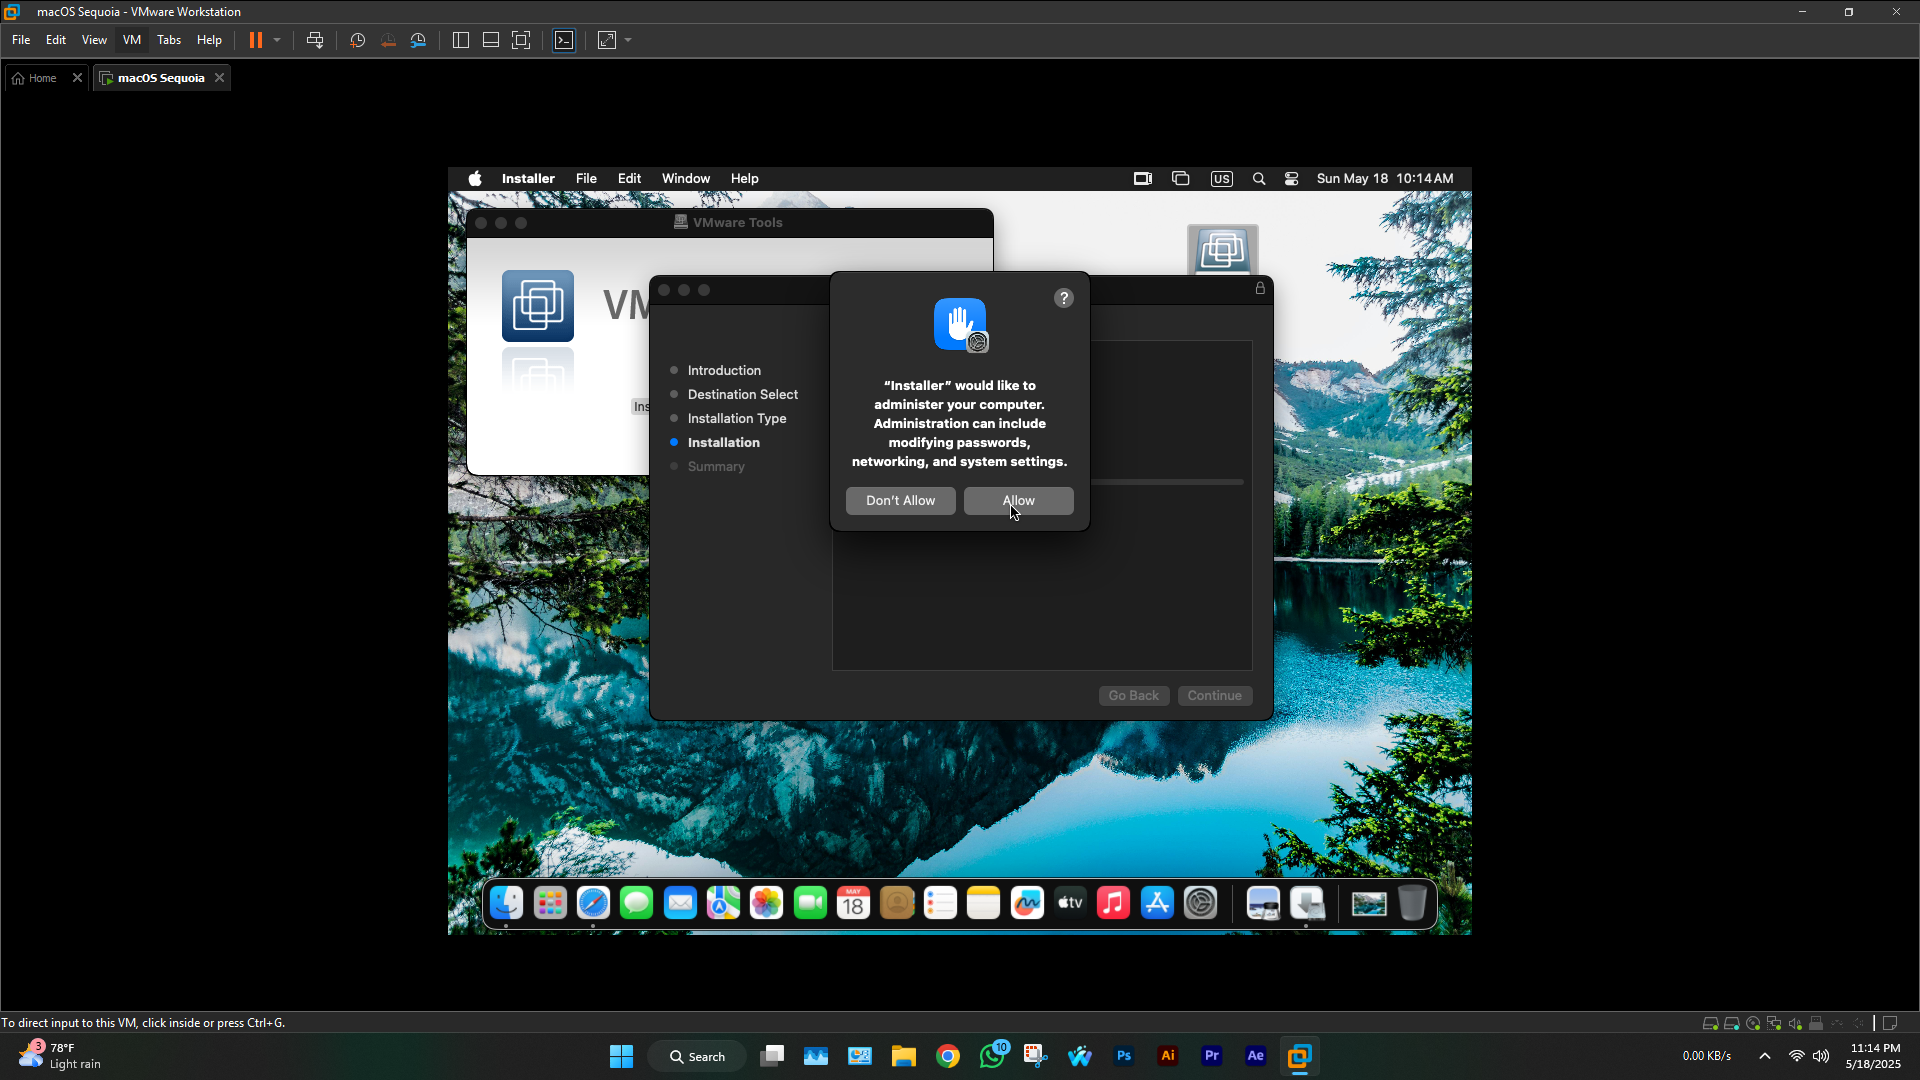Click Send Ctrl+Alt+Del toolbar icon
This screenshot has height=1080, width=1920.
pyautogui.click(x=315, y=40)
